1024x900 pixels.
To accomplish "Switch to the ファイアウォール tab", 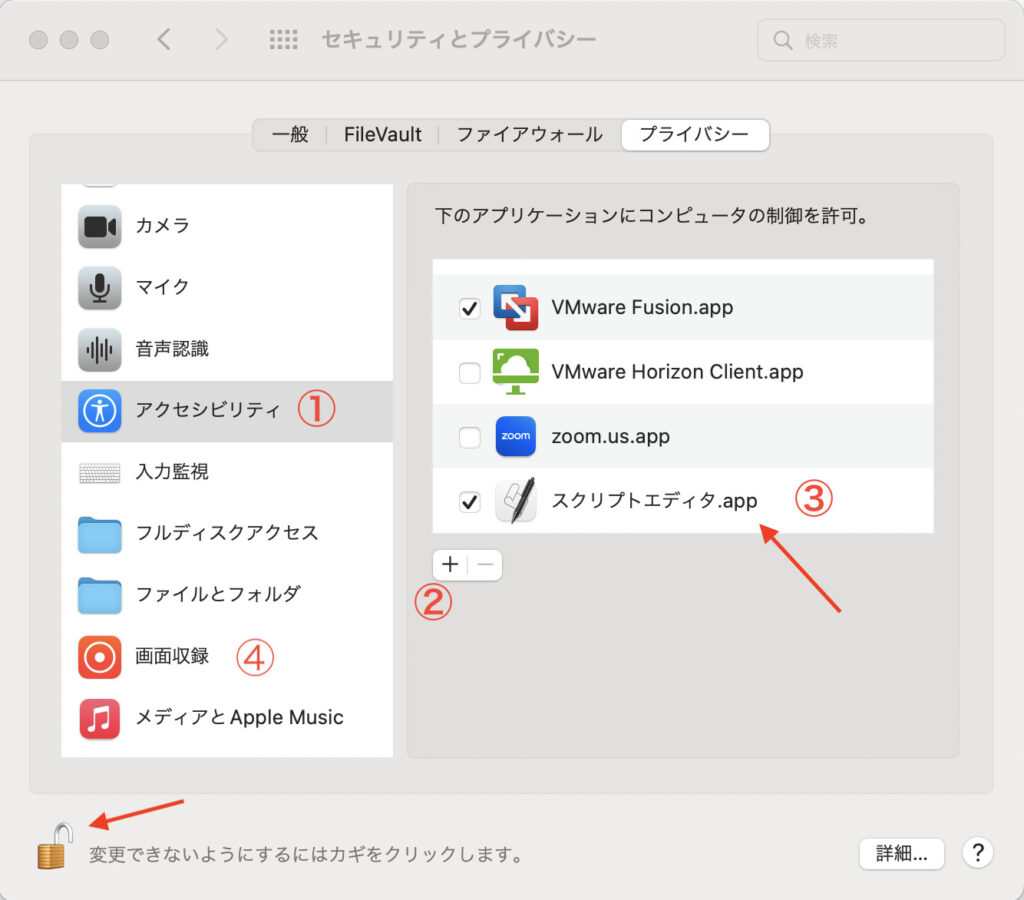I will coord(529,135).
